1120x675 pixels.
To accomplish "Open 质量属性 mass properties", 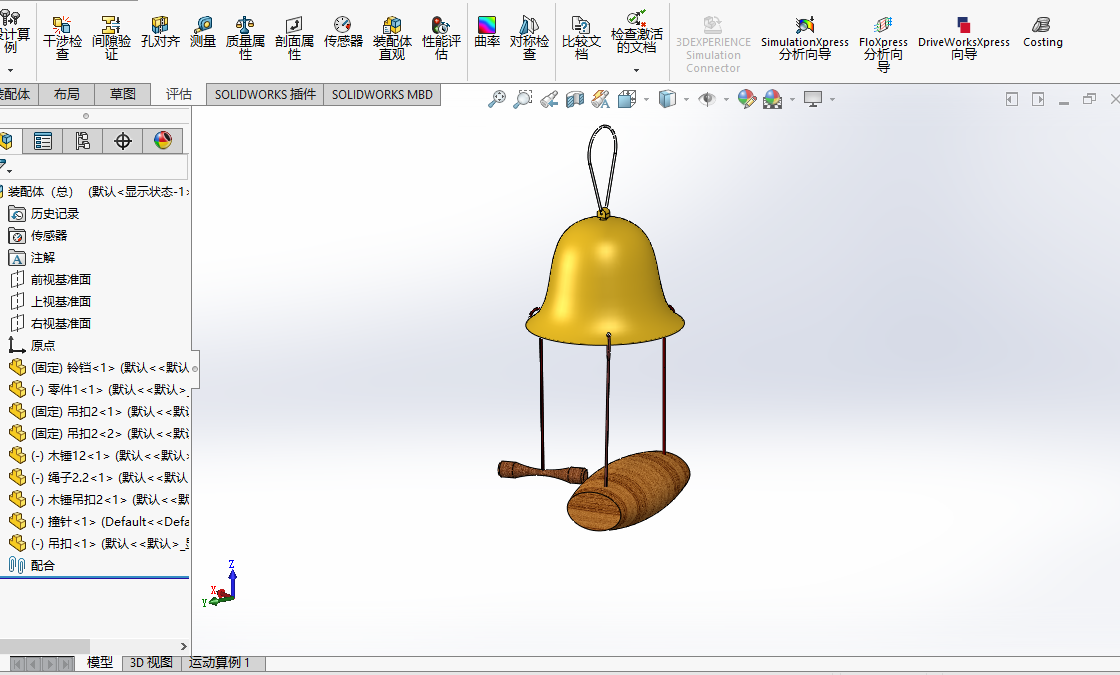I will [x=245, y=39].
